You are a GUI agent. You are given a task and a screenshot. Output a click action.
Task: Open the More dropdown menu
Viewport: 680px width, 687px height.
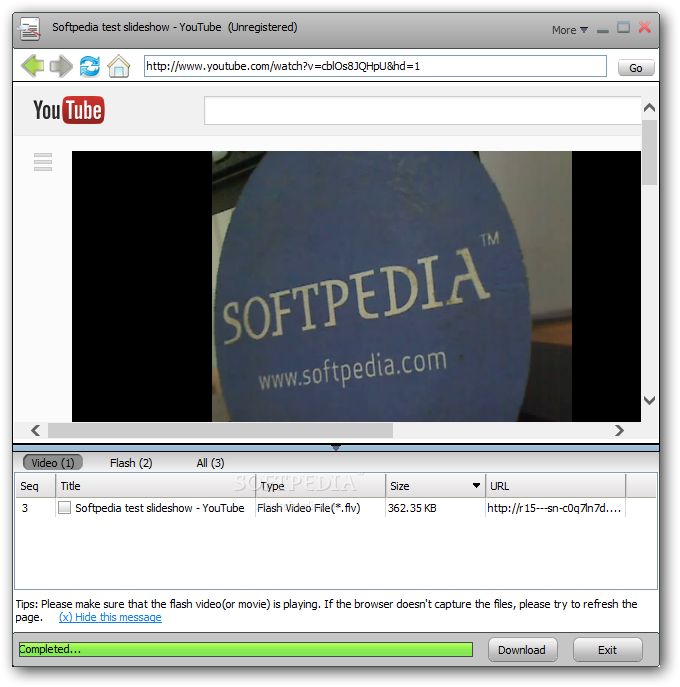tap(570, 30)
